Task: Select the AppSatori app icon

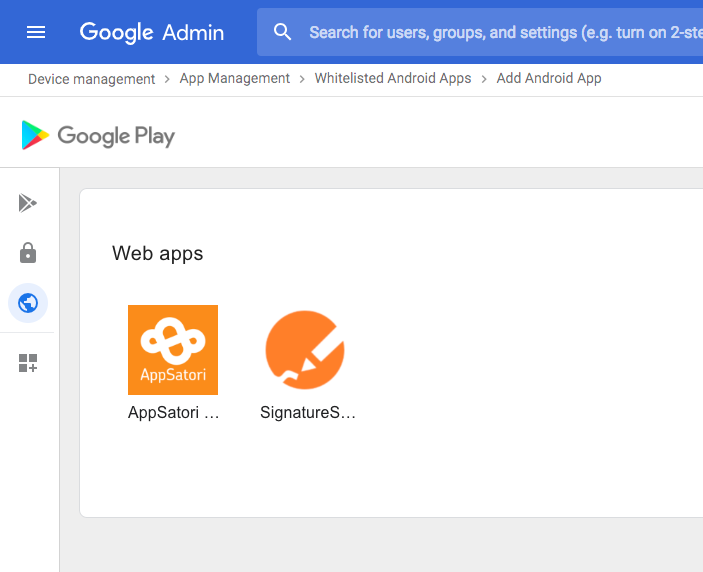Action: click(173, 350)
